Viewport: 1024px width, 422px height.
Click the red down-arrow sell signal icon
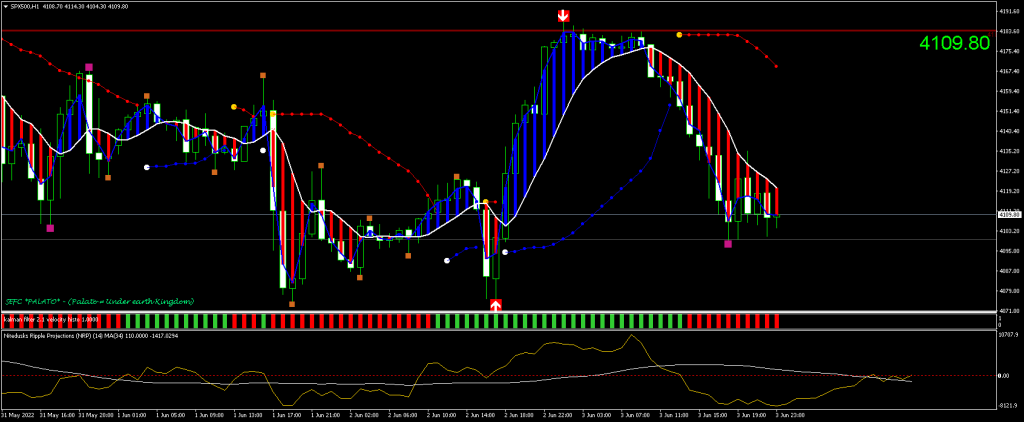click(x=564, y=16)
